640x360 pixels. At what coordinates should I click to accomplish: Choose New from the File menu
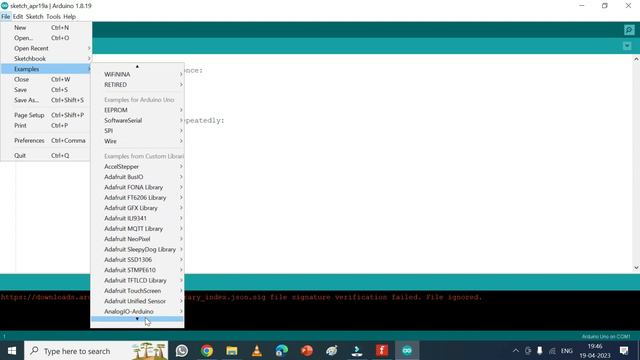(x=46, y=28)
